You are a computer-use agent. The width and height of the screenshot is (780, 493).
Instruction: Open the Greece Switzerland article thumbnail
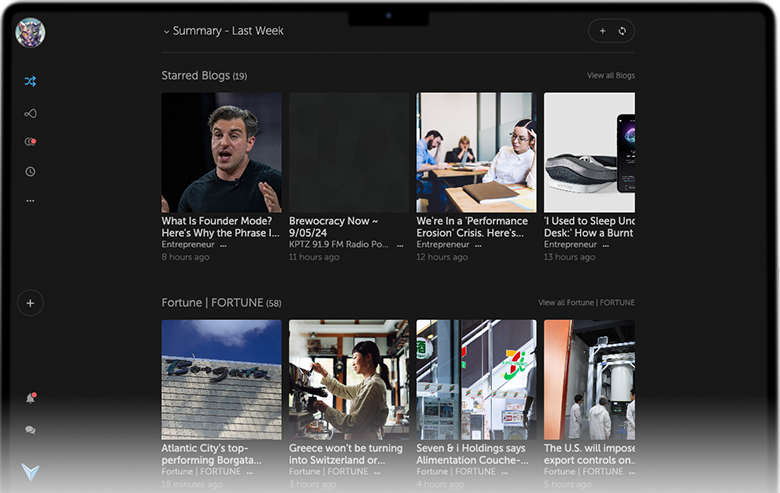(349, 380)
